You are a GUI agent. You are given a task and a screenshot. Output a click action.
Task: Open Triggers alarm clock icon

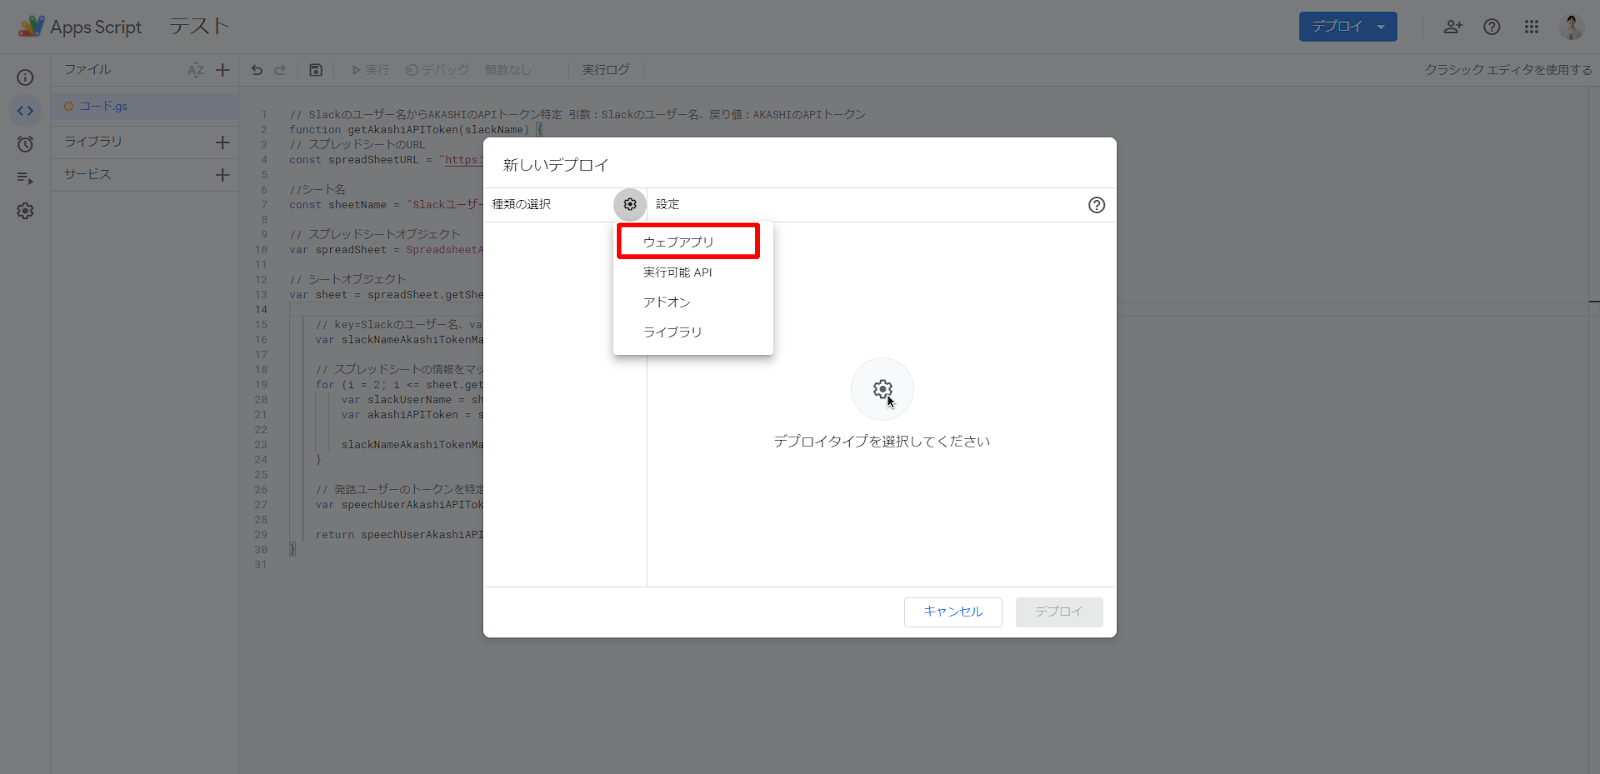point(25,145)
